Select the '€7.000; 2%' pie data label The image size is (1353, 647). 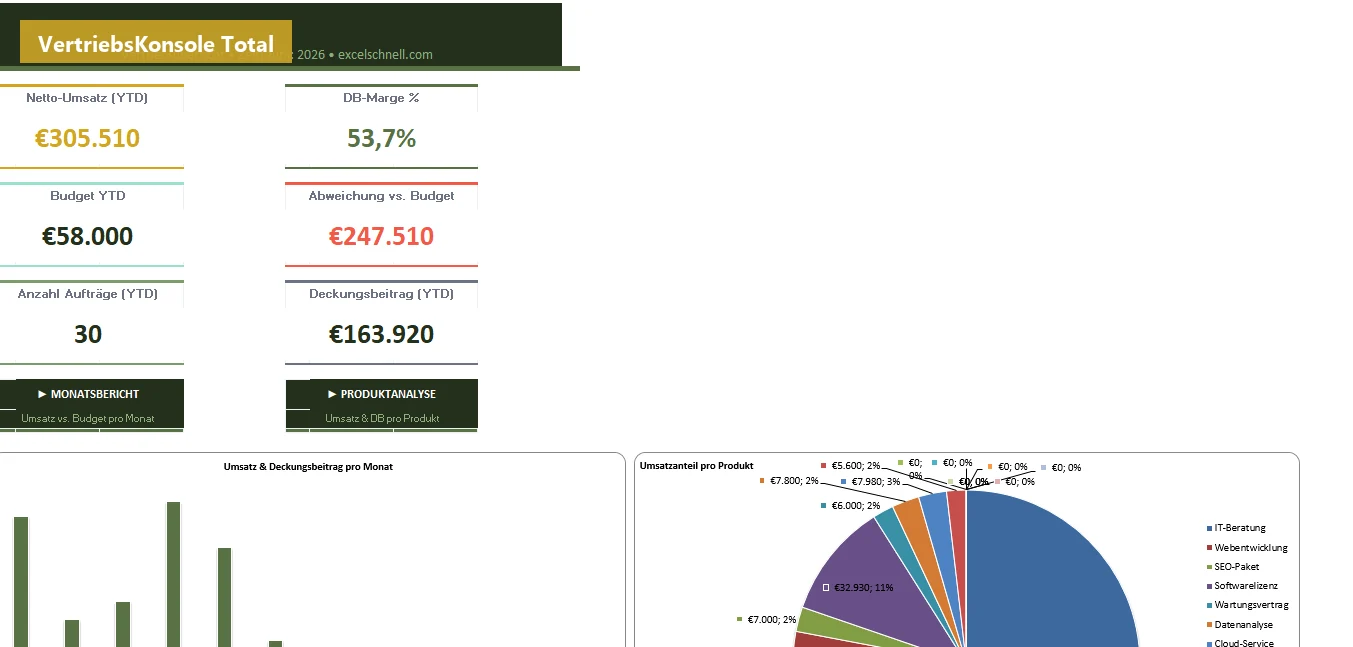click(x=767, y=620)
